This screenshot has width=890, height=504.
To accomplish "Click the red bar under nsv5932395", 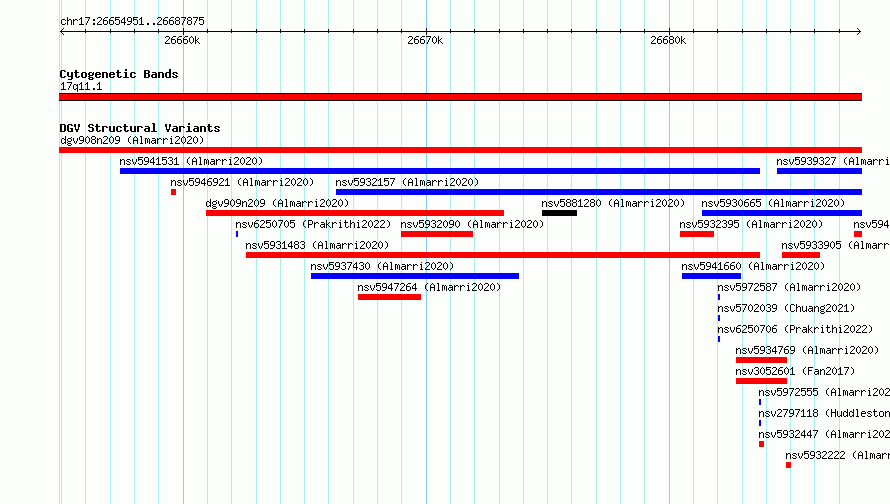I will pos(697,234).
